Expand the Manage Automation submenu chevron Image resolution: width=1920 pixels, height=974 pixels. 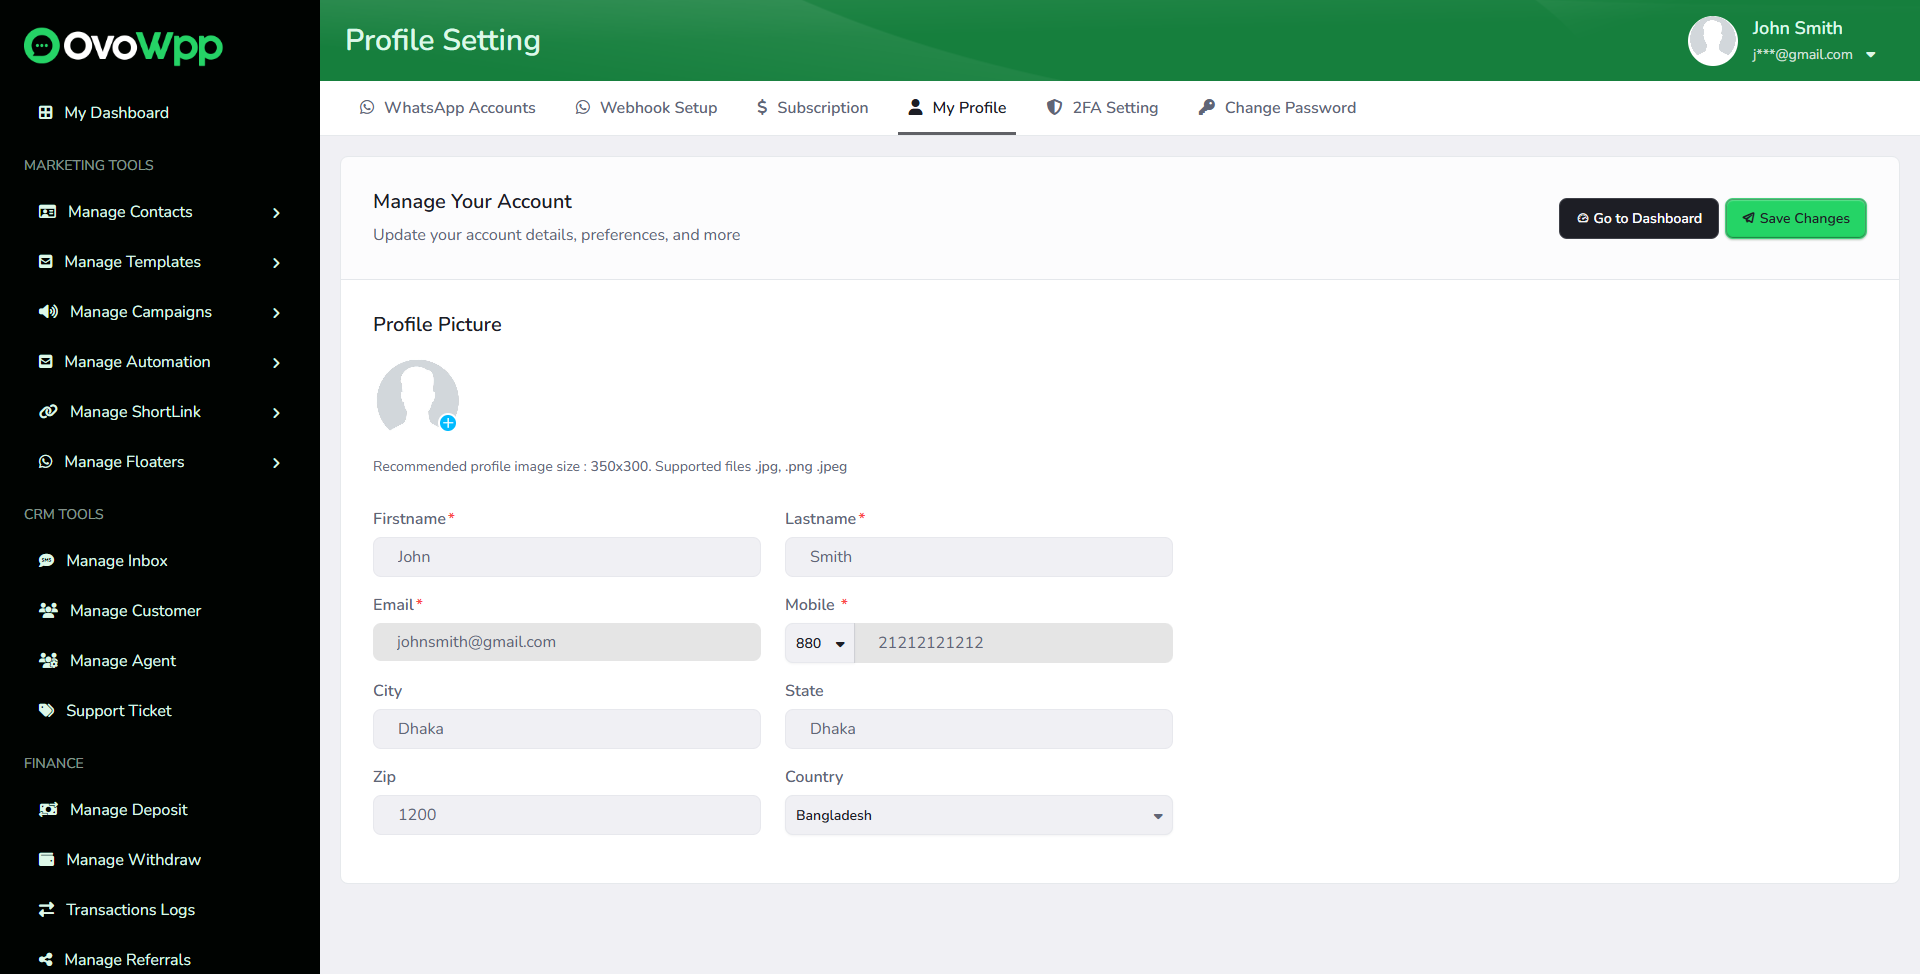point(276,363)
